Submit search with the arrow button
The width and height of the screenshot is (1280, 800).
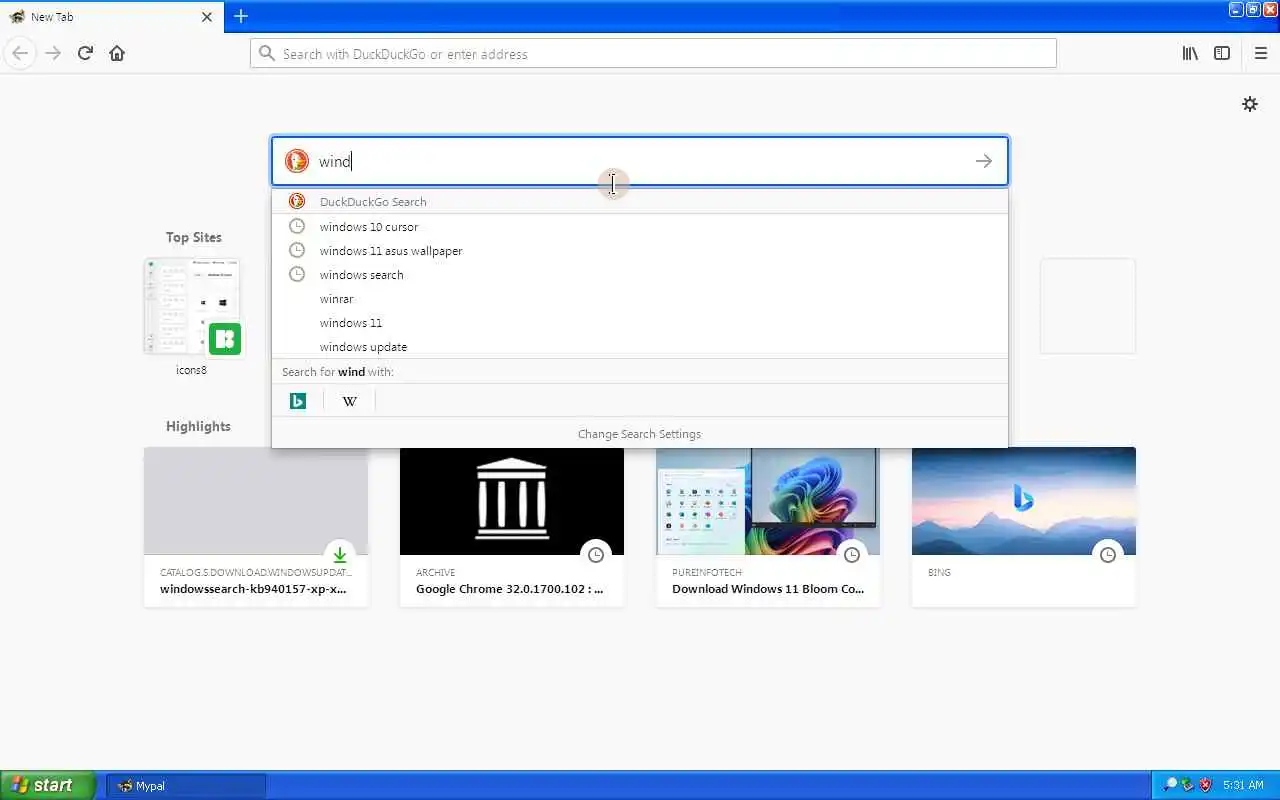(x=984, y=161)
